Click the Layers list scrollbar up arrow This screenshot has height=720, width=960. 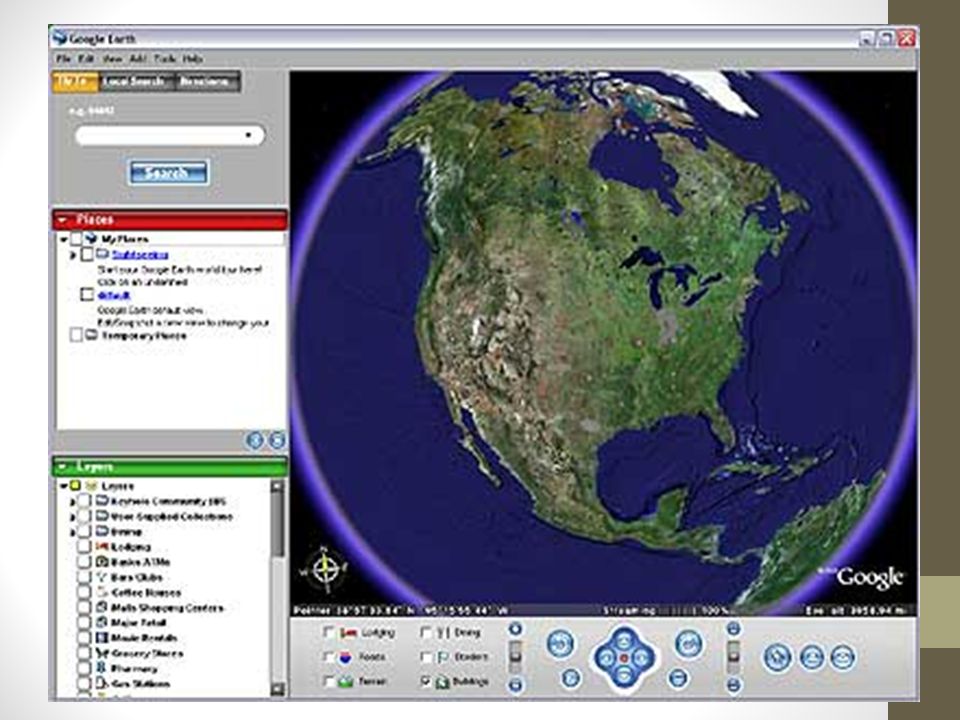277,487
